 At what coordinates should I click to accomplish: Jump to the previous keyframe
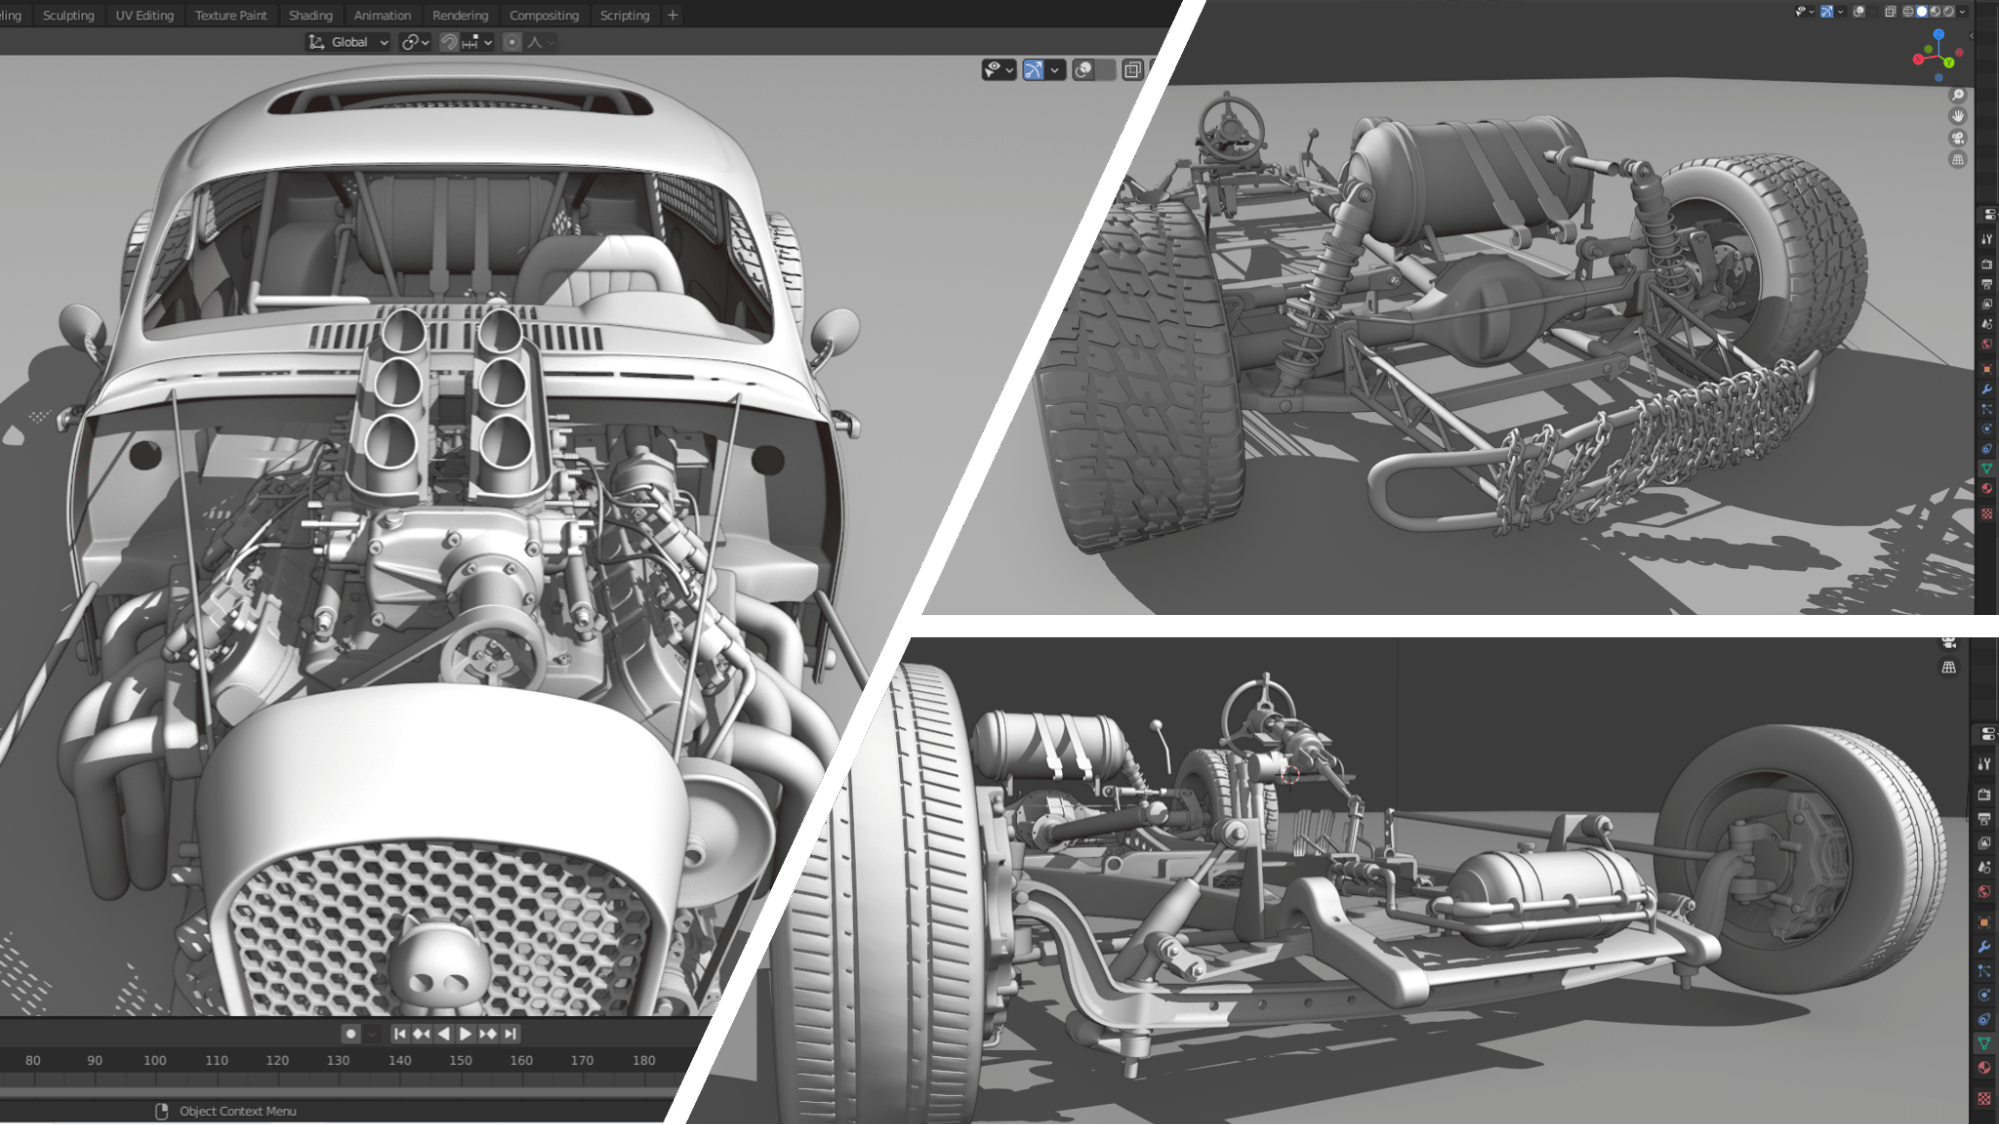(421, 1034)
